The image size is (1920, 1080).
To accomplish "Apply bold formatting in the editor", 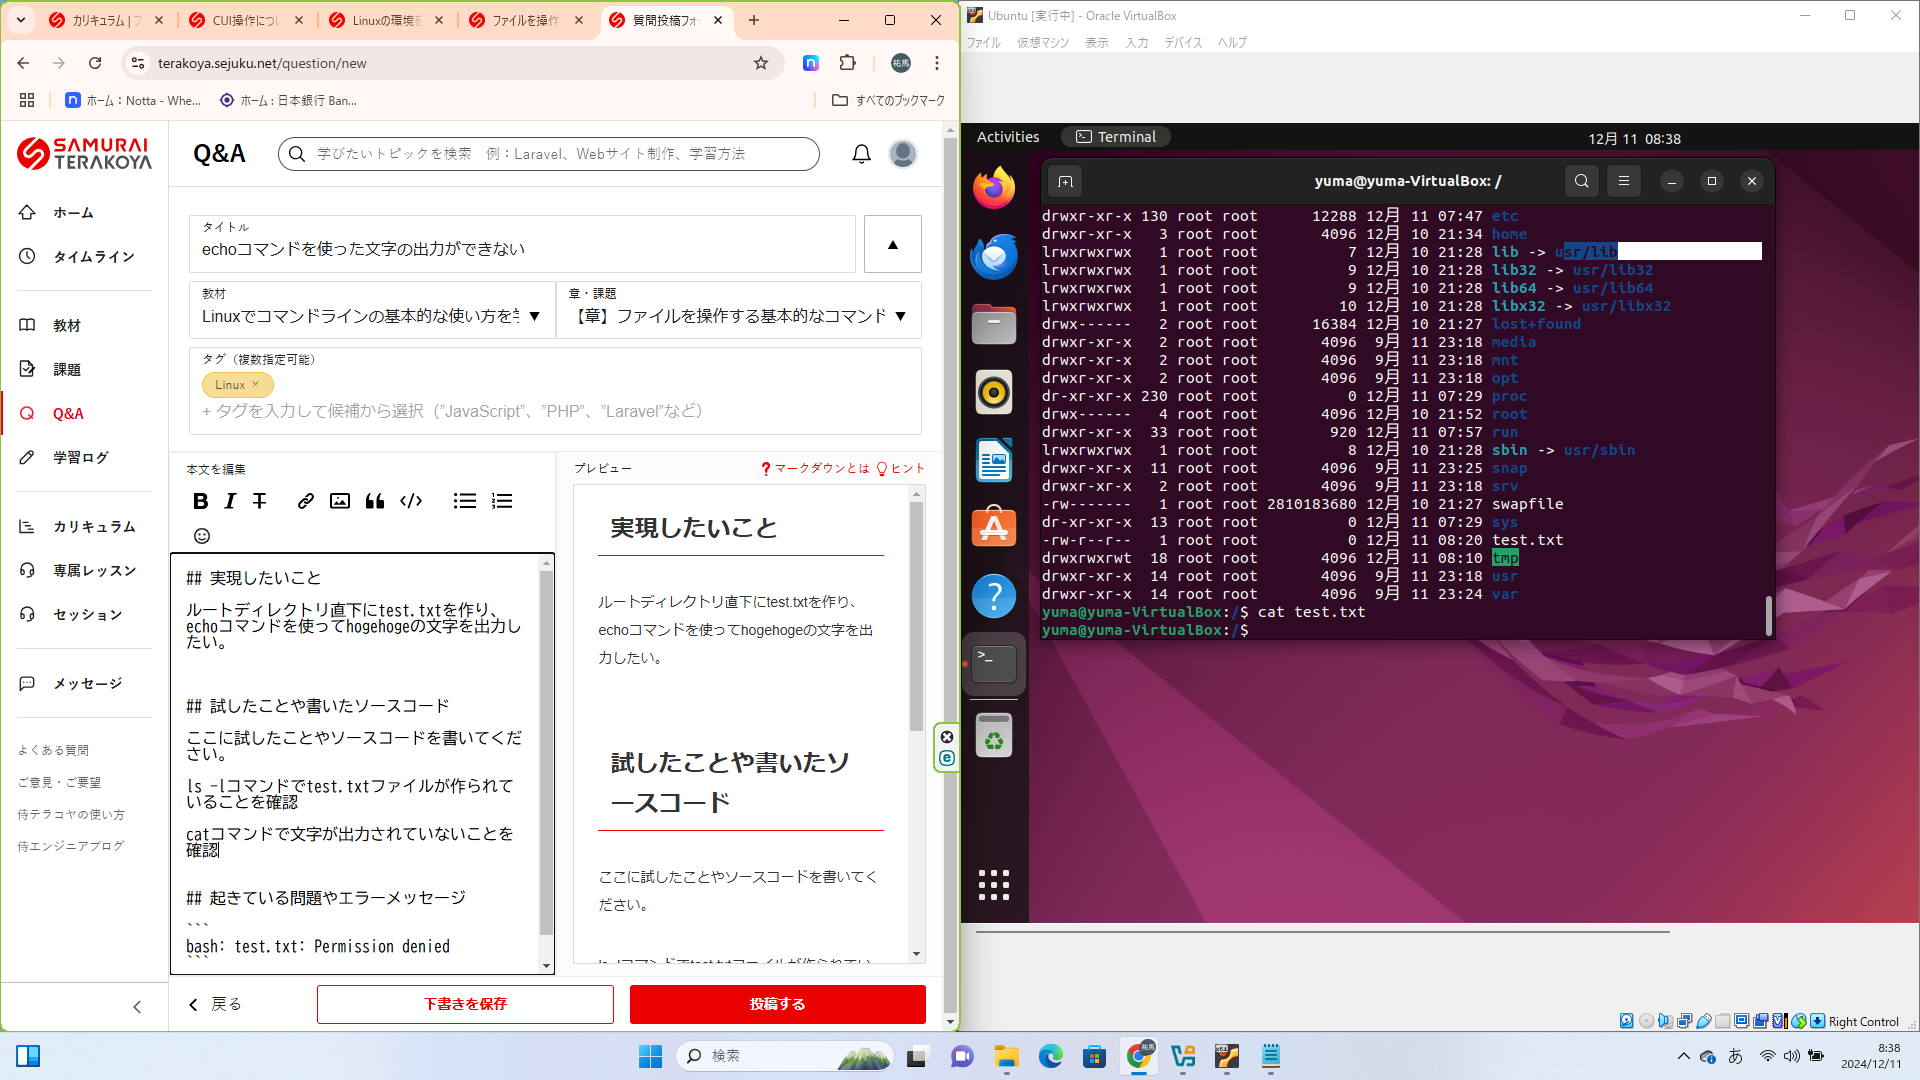I will pos(200,501).
